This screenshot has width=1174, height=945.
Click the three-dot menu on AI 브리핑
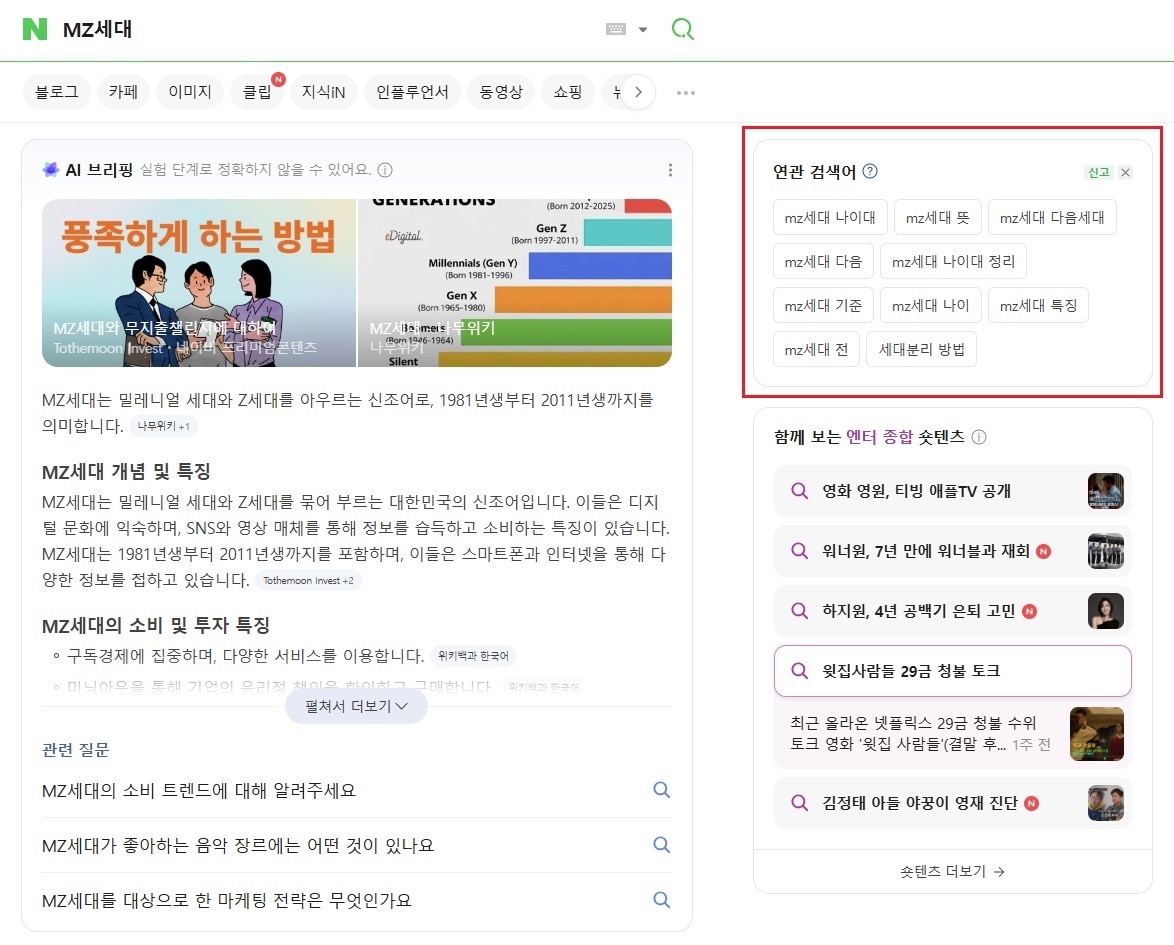pyautogui.click(x=669, y=170)
